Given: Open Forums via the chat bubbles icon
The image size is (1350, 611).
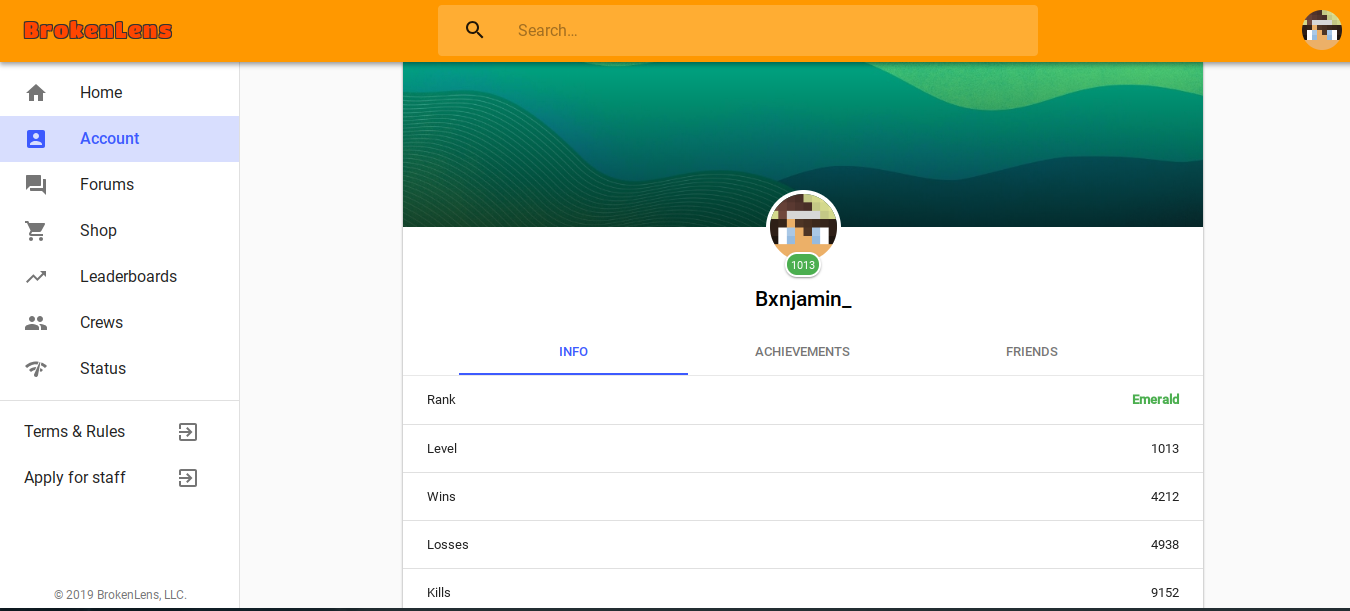Looking at the screenshot, I should pos(36,185).
